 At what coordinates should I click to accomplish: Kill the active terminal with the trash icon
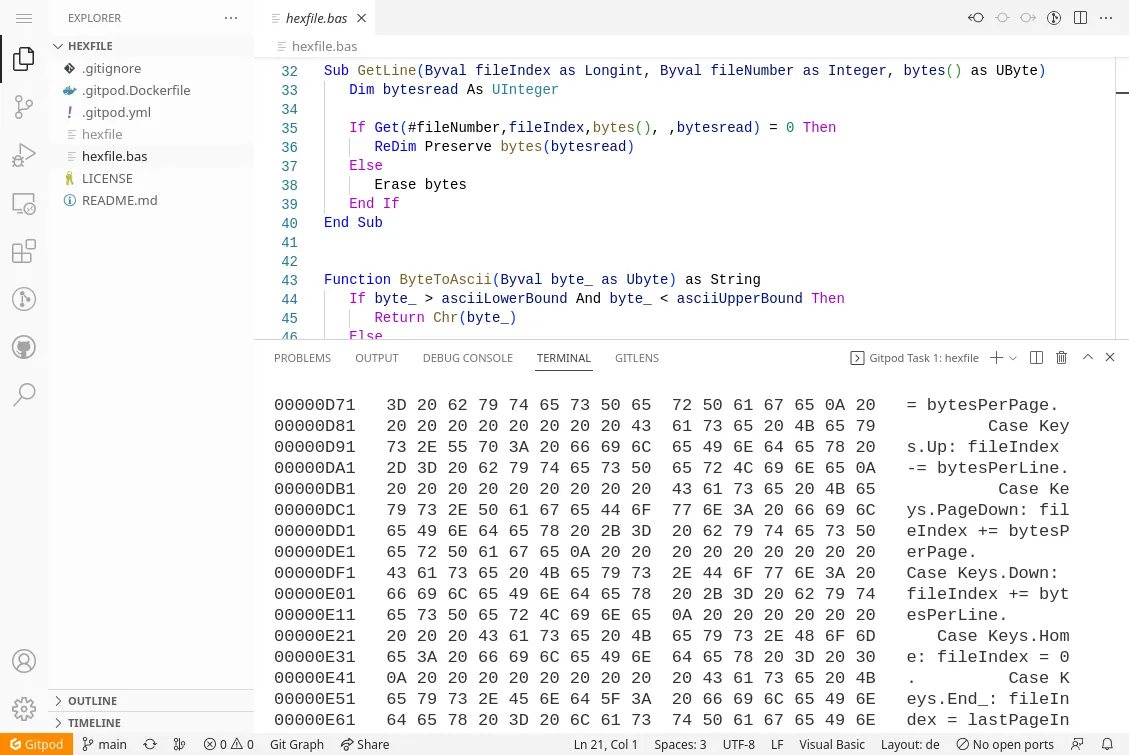pyautogui.click(x=1061, y=357)
